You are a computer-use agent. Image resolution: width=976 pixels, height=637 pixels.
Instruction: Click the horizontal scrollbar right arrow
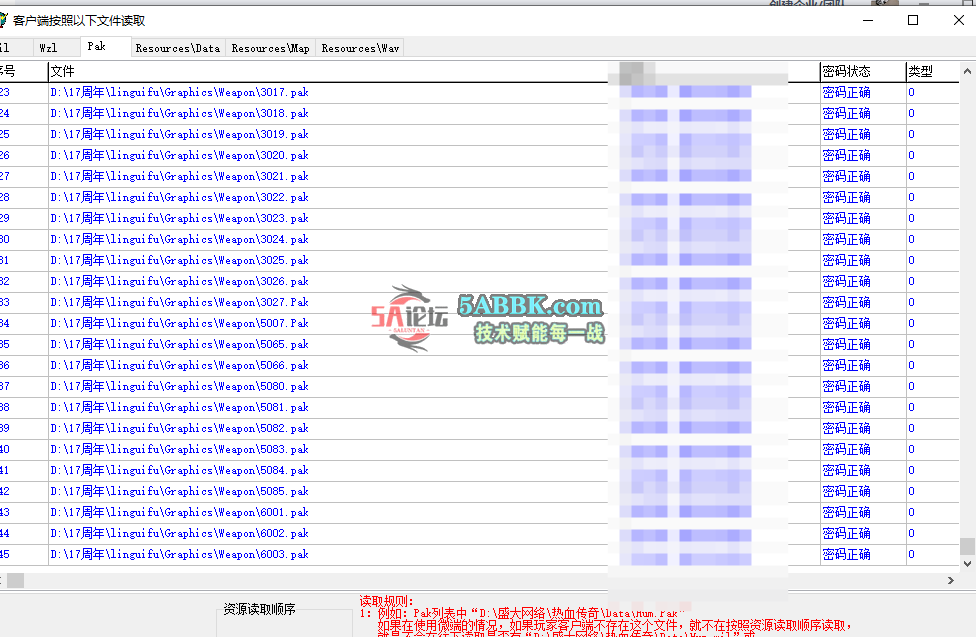coord(950,580)
